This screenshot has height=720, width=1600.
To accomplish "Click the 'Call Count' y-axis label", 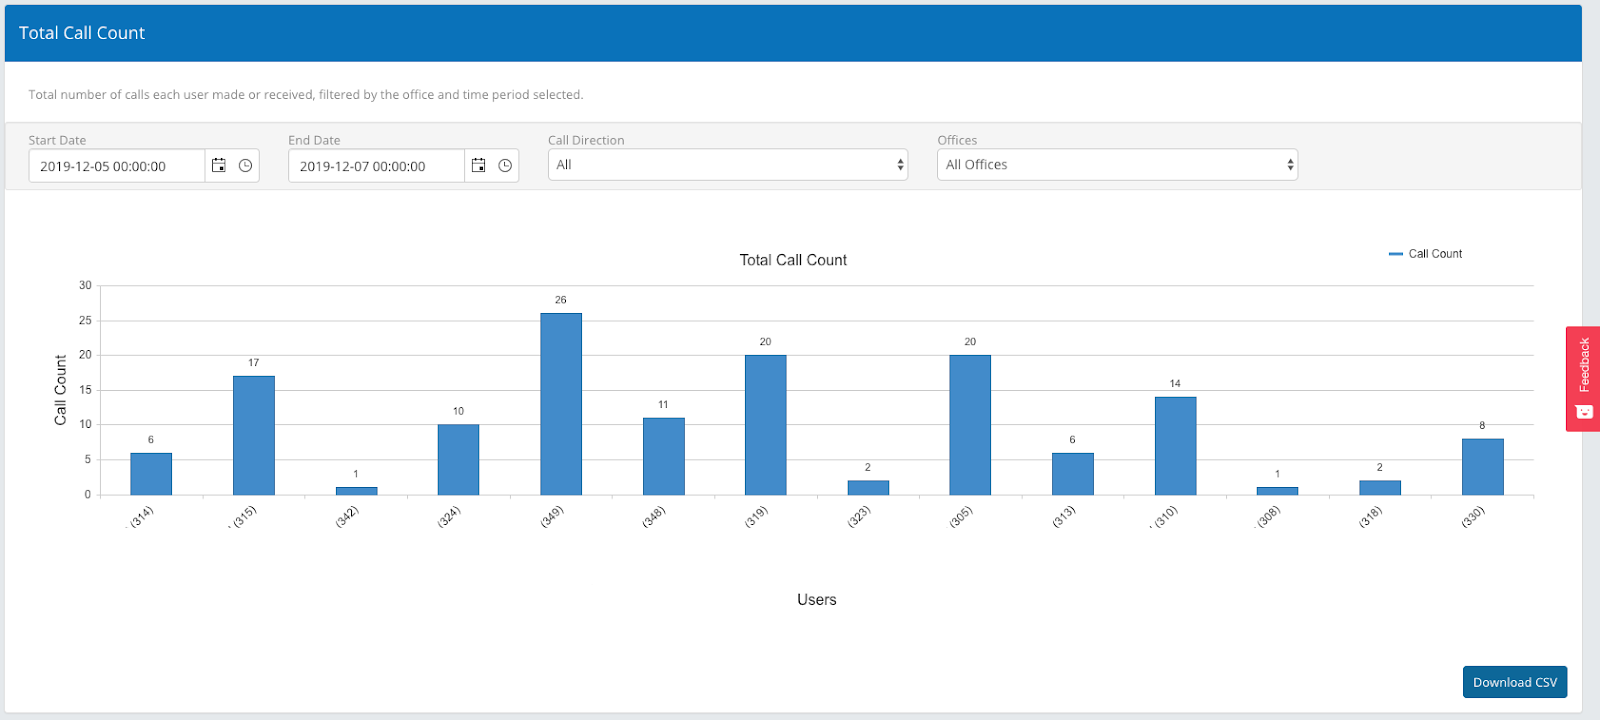I will pyautogui.click(x=61, y=390).
